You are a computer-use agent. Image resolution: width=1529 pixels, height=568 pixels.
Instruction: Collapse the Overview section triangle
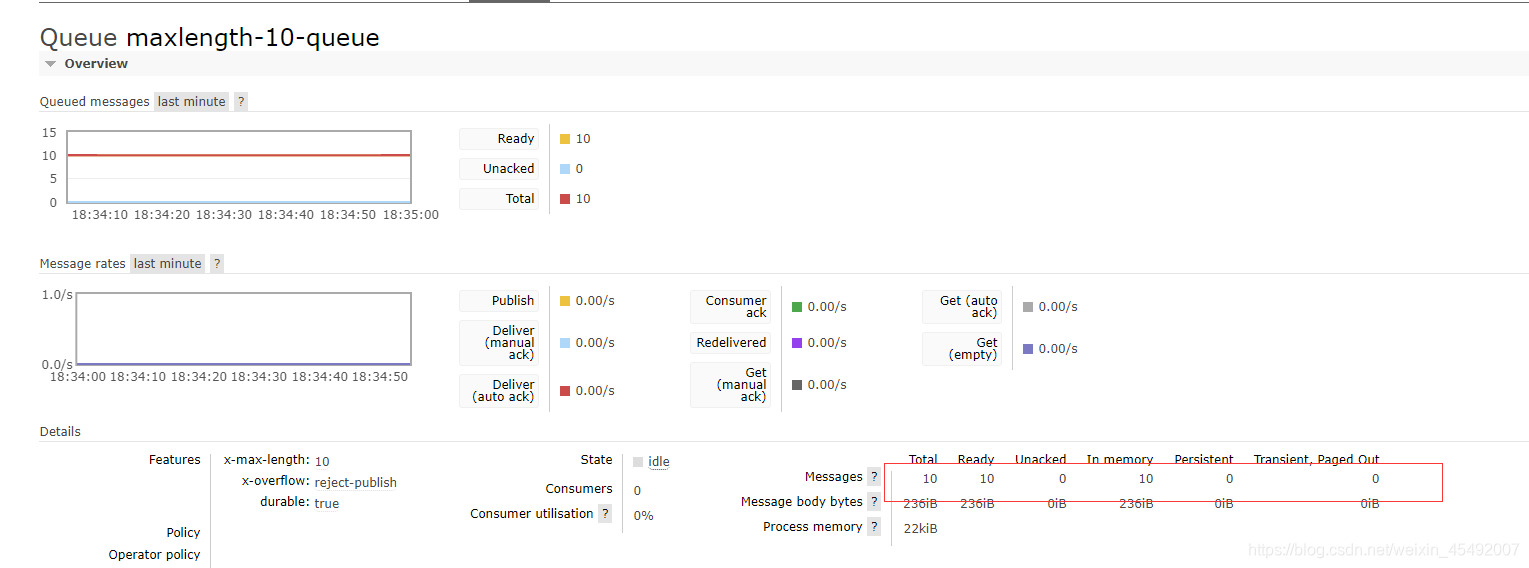50,64
